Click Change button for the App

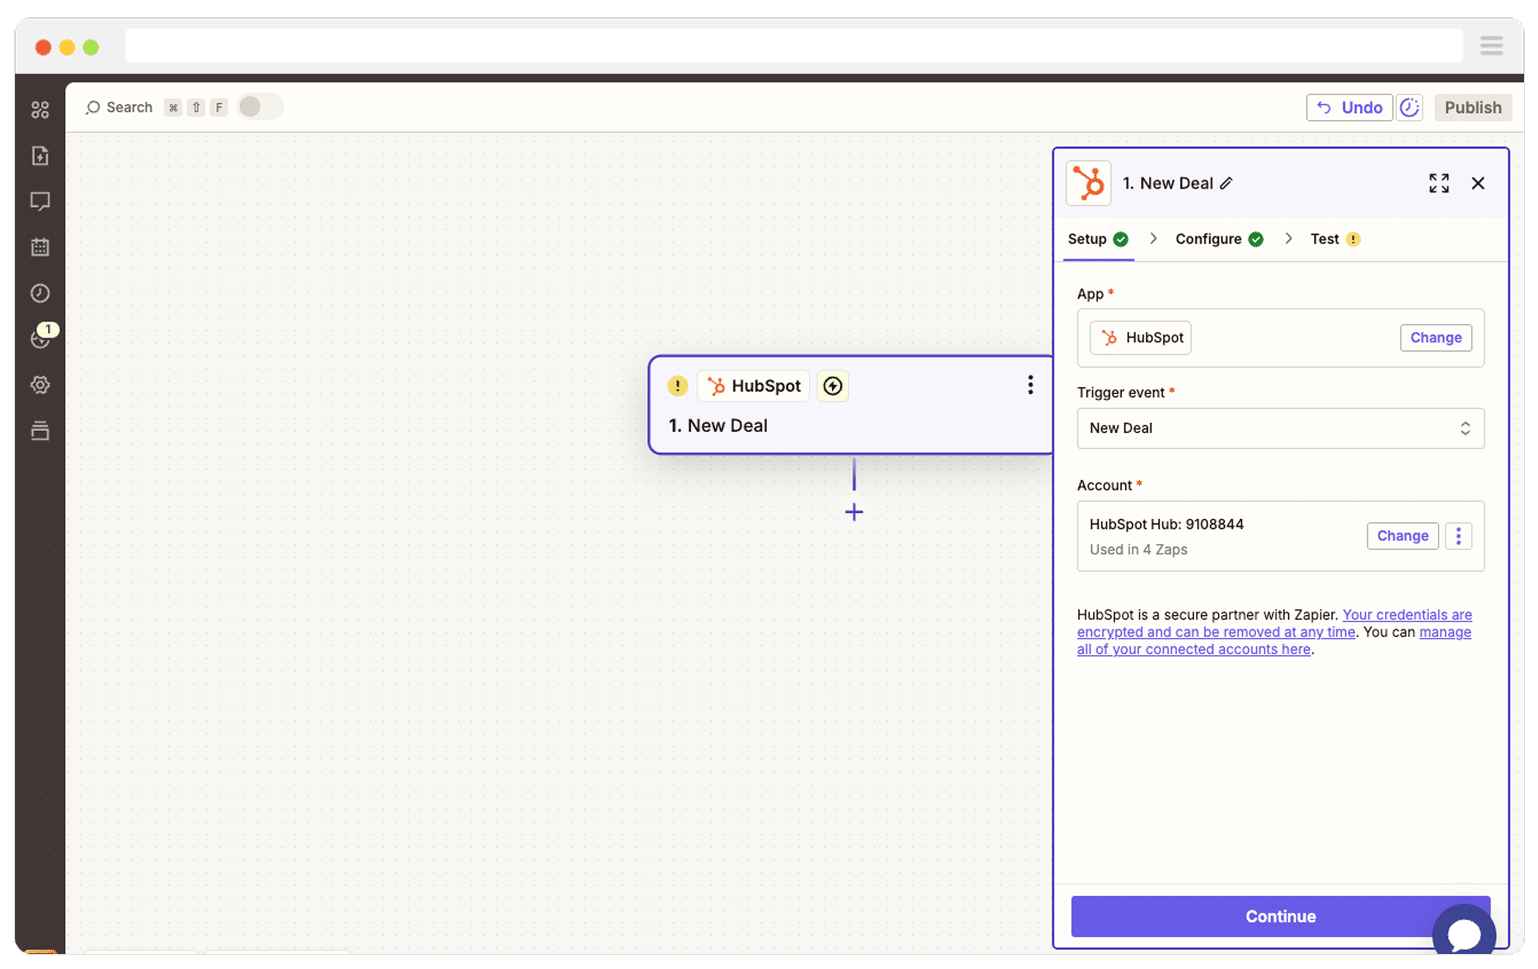point(1435,338)
